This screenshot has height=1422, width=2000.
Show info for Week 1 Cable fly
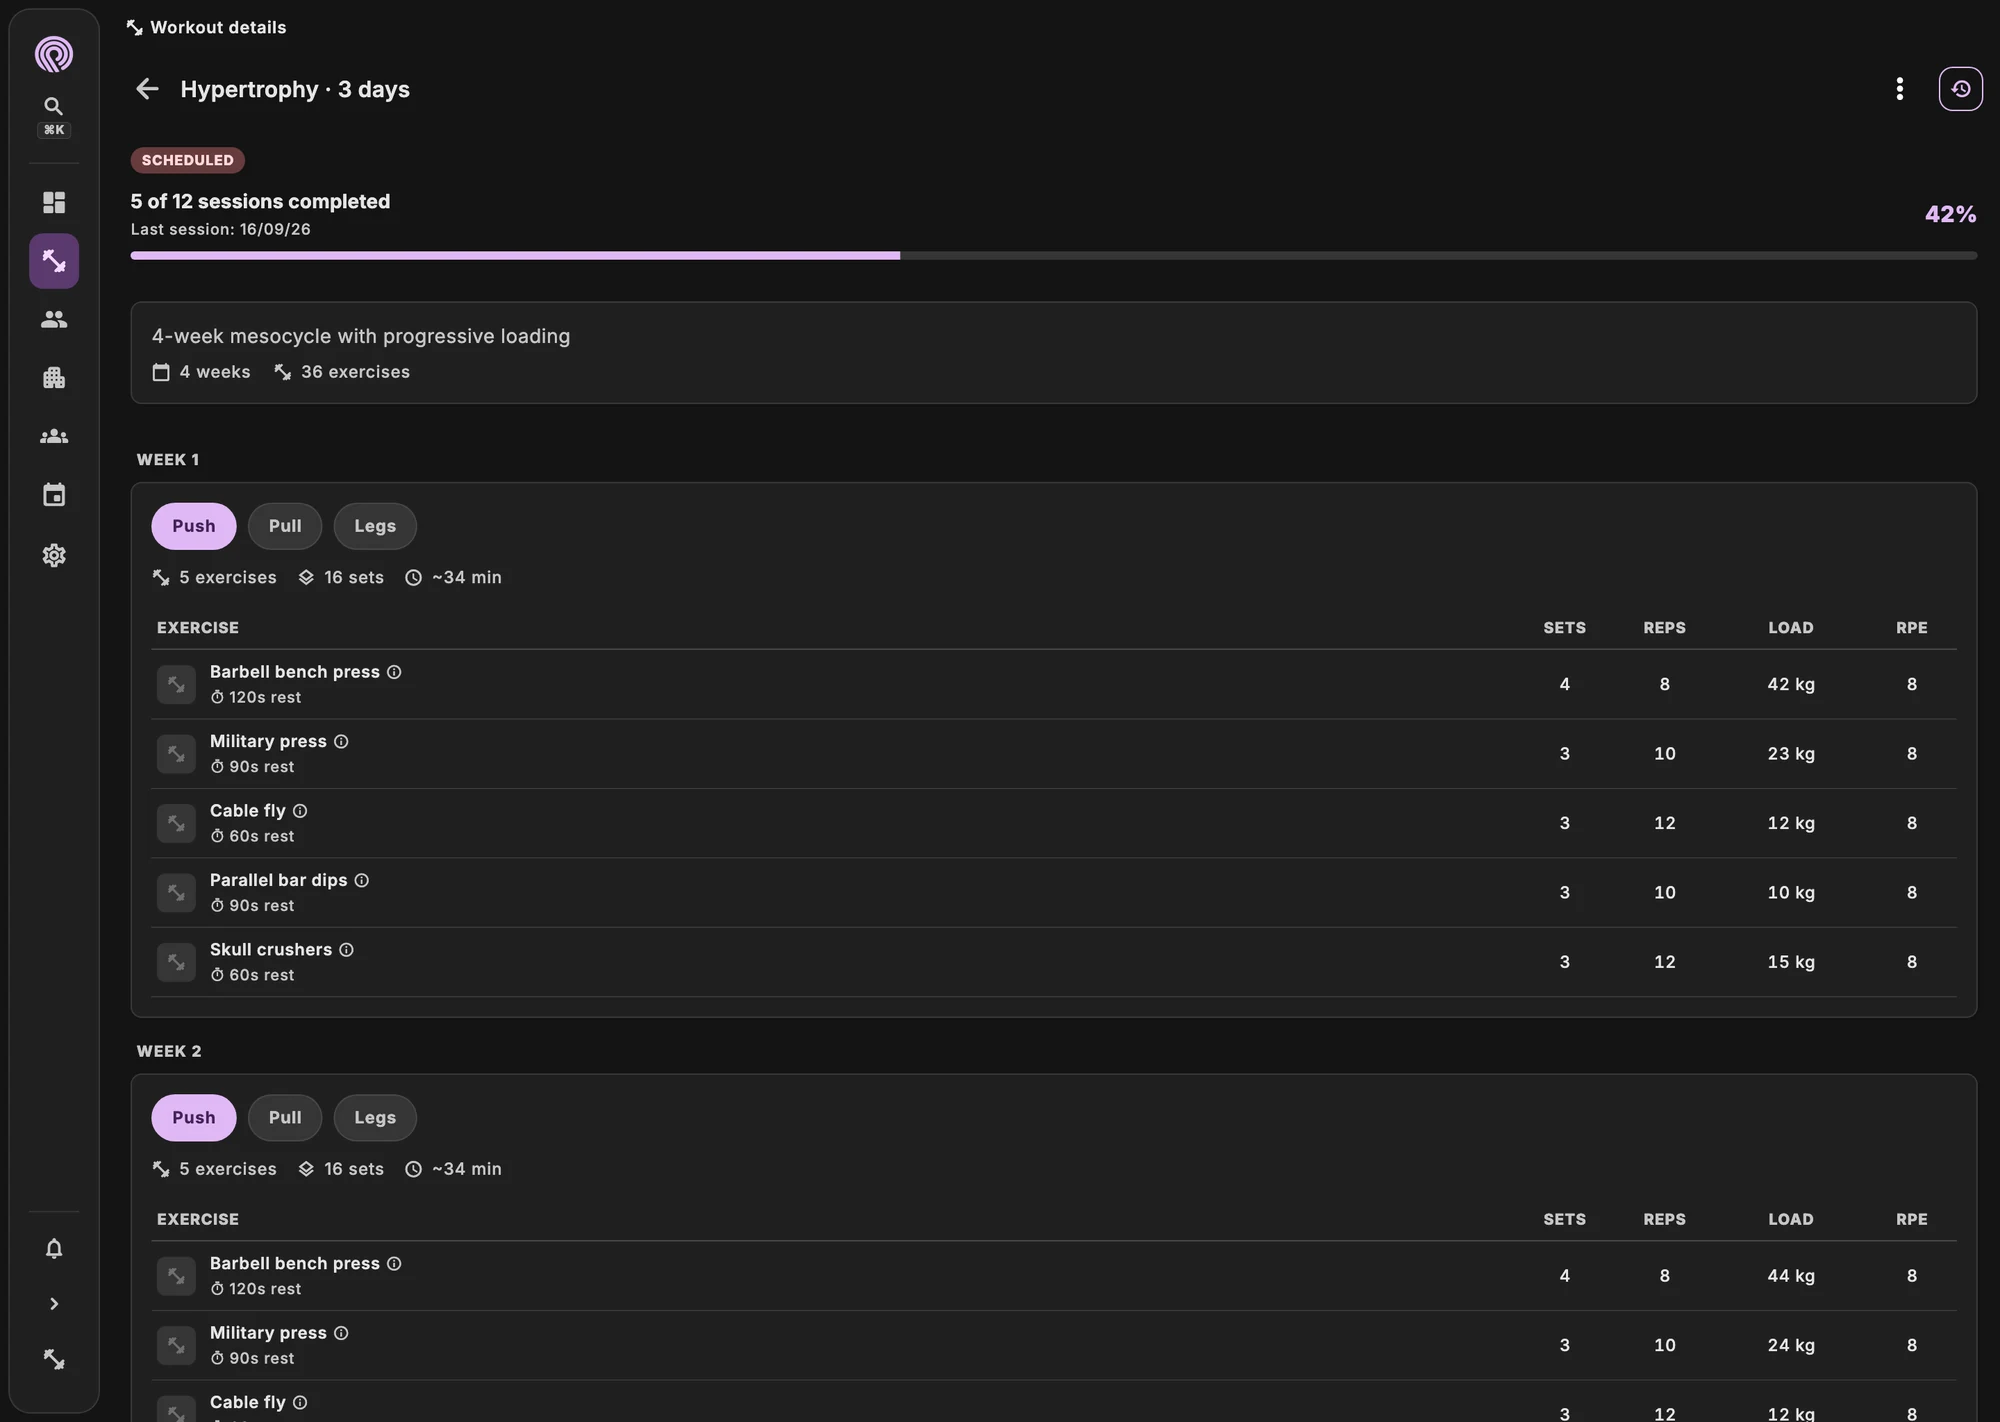coord(300,811)
